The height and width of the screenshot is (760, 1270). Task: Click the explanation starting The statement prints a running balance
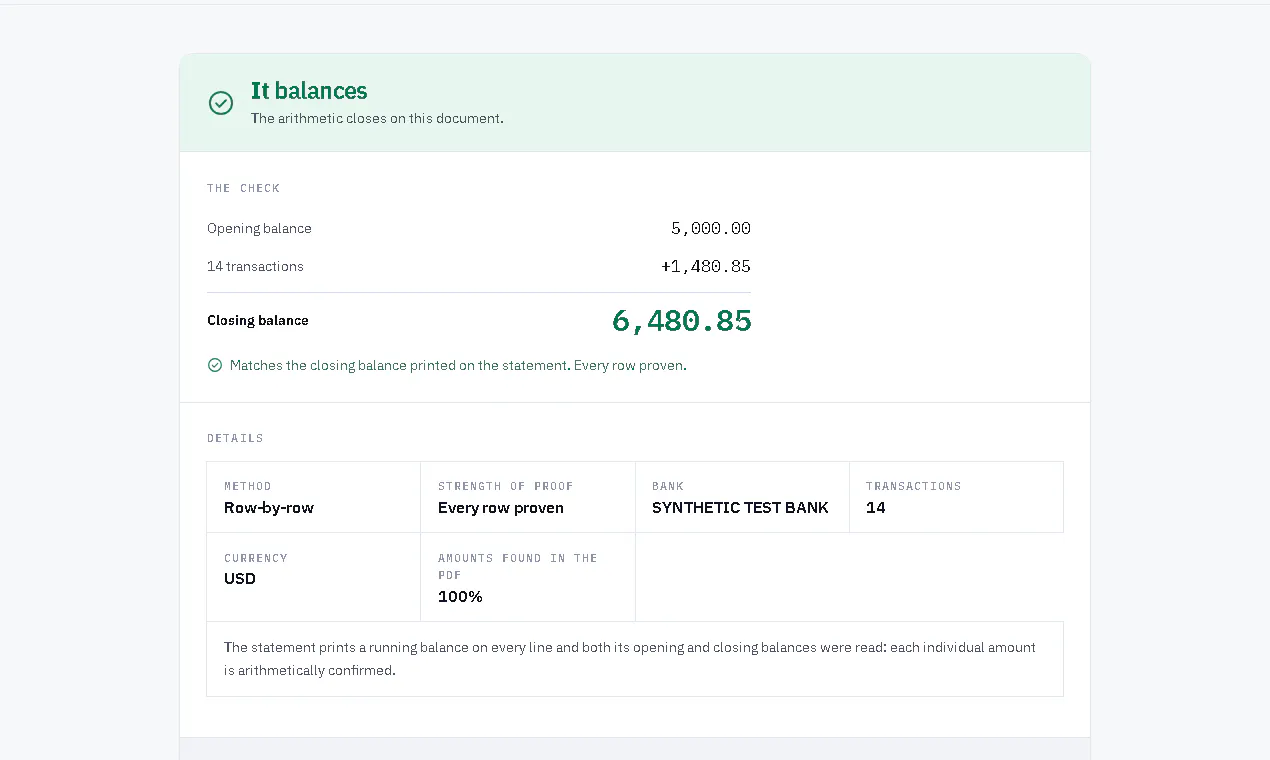(x=630, y=659)
